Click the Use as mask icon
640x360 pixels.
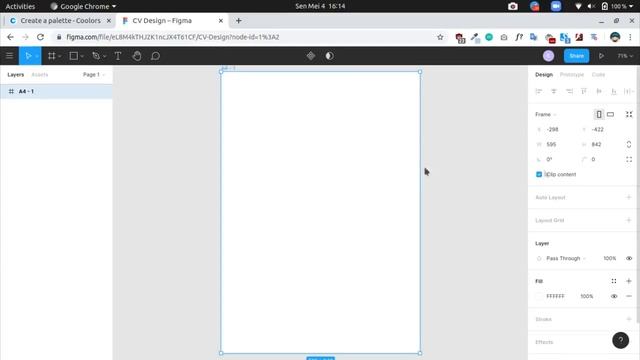[x=329, y=56]
